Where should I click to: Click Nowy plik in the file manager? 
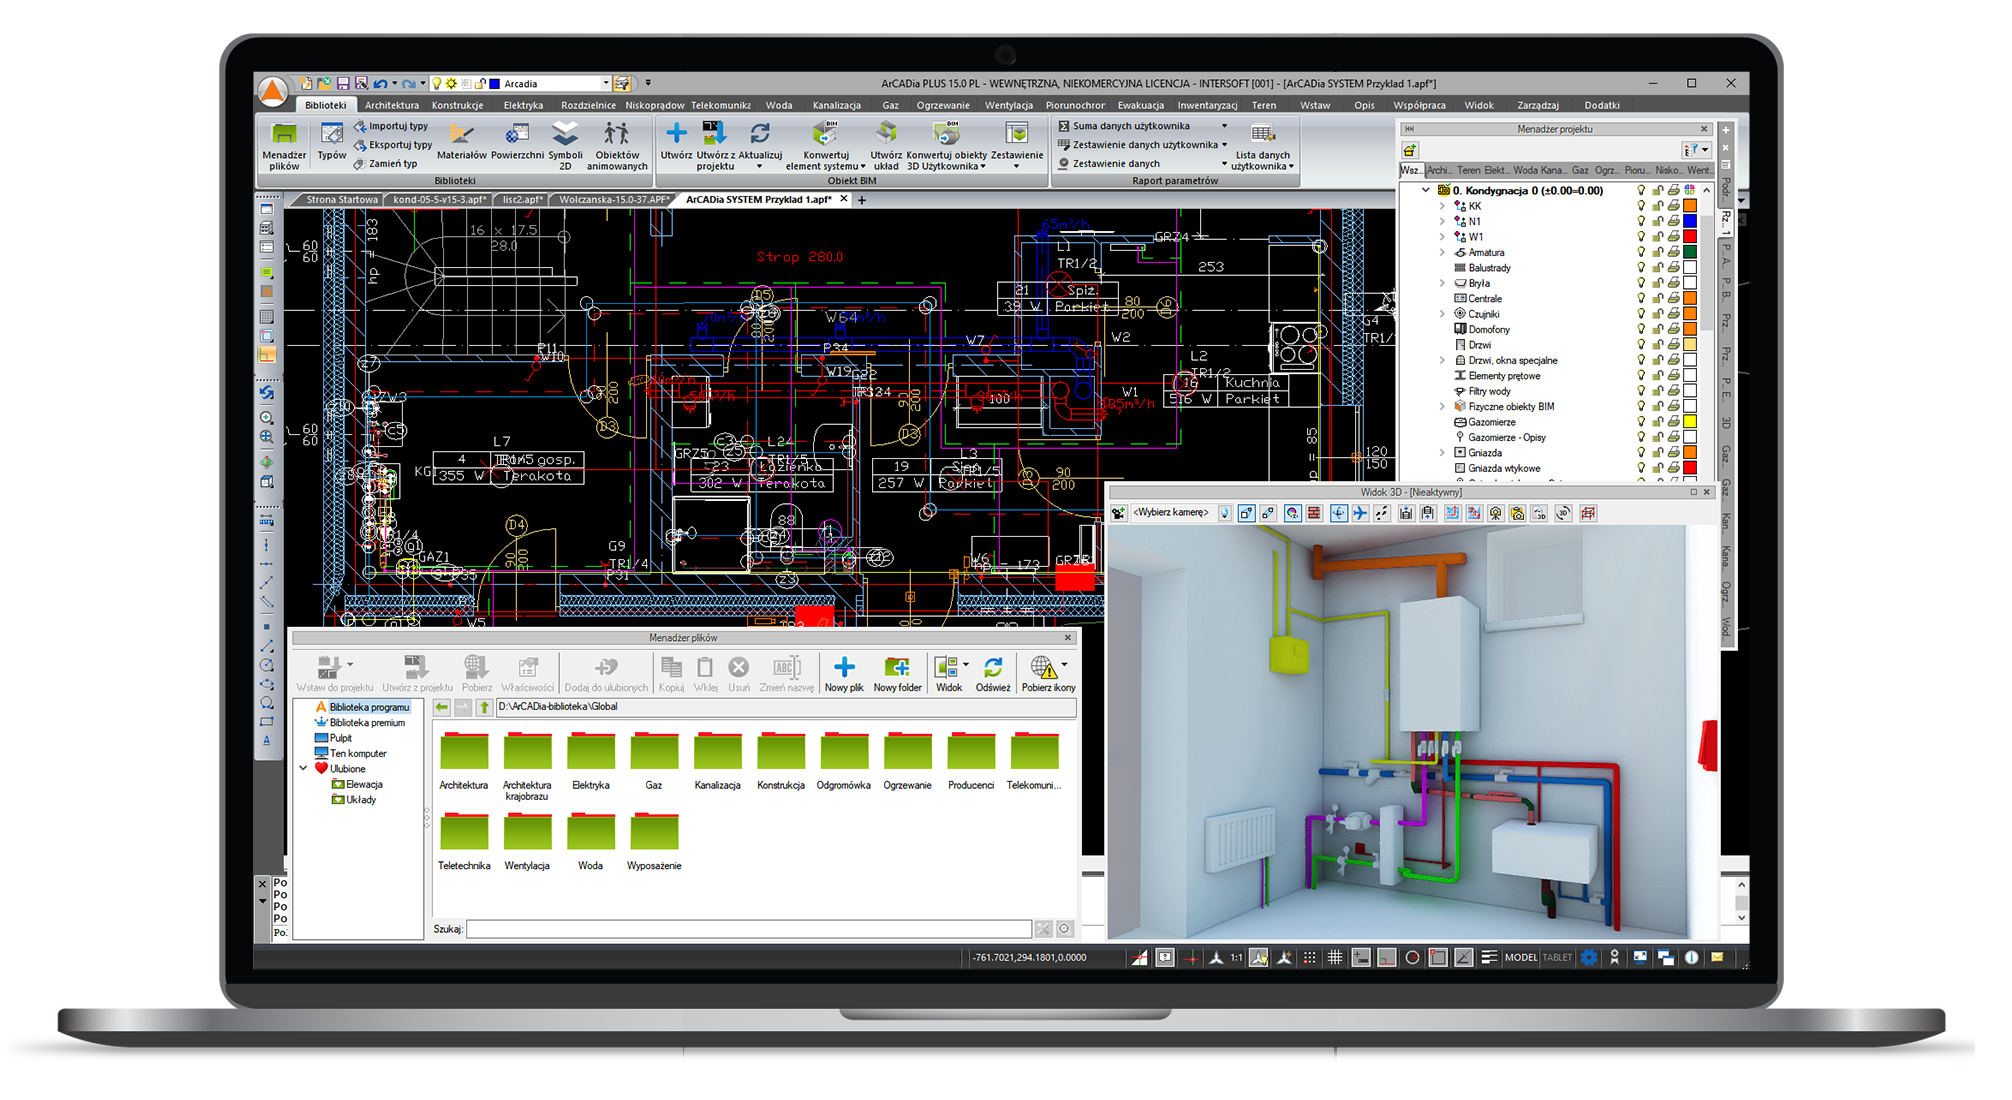(844, 673)
